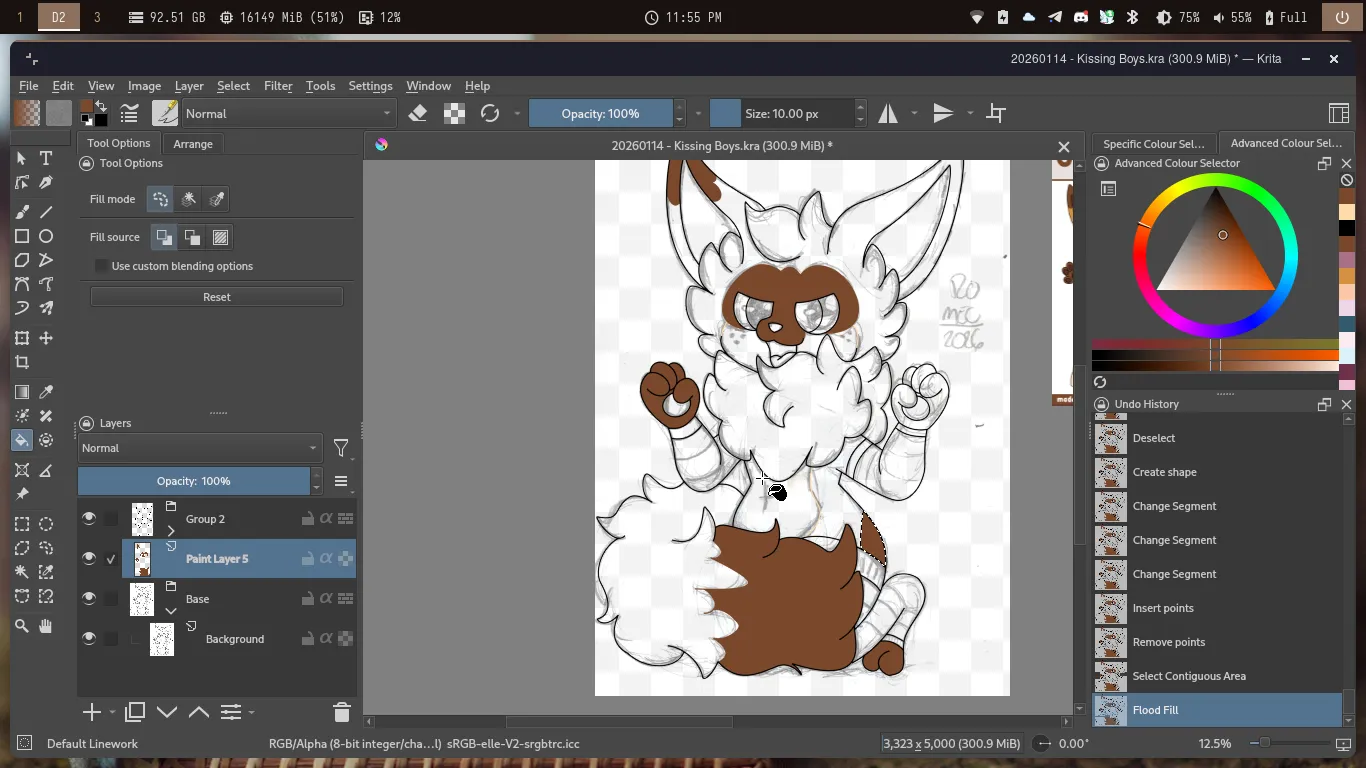
Task: Choose the Zoom tool magnifier
Action: (x=22, y=626)
